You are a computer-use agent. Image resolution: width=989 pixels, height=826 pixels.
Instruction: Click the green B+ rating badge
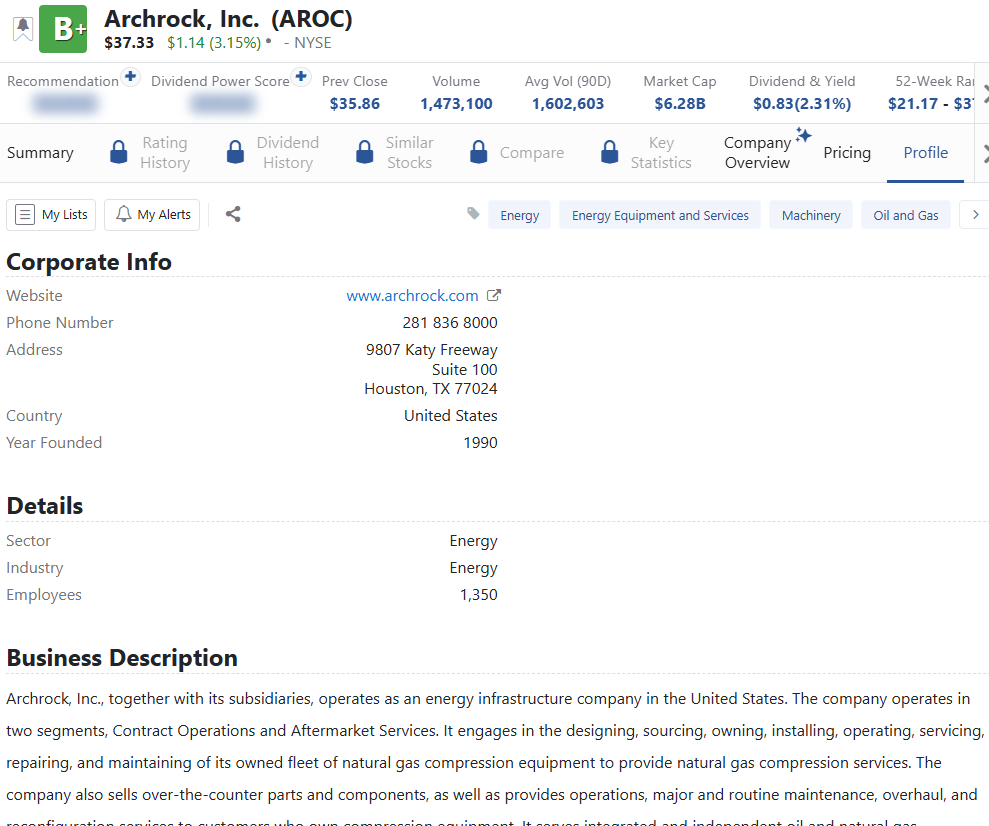(63, 29)
